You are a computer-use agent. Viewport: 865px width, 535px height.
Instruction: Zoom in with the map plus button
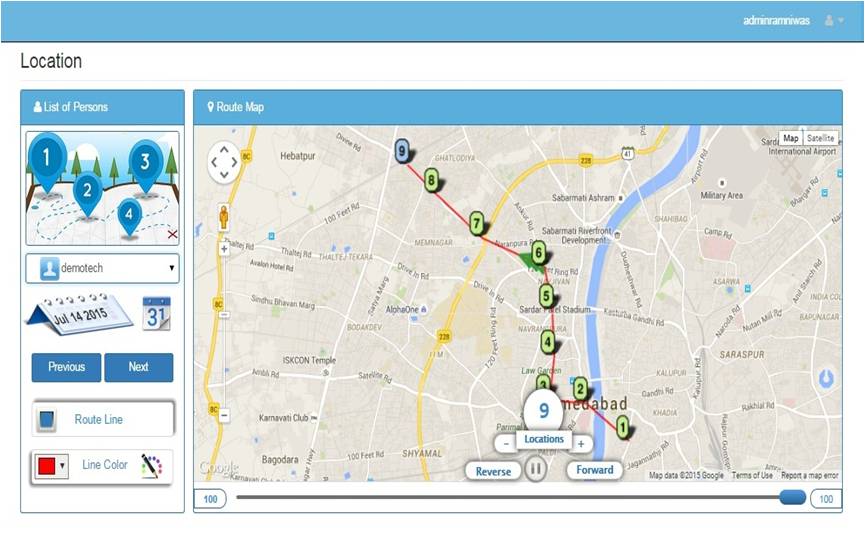click(x=224, y=249)
